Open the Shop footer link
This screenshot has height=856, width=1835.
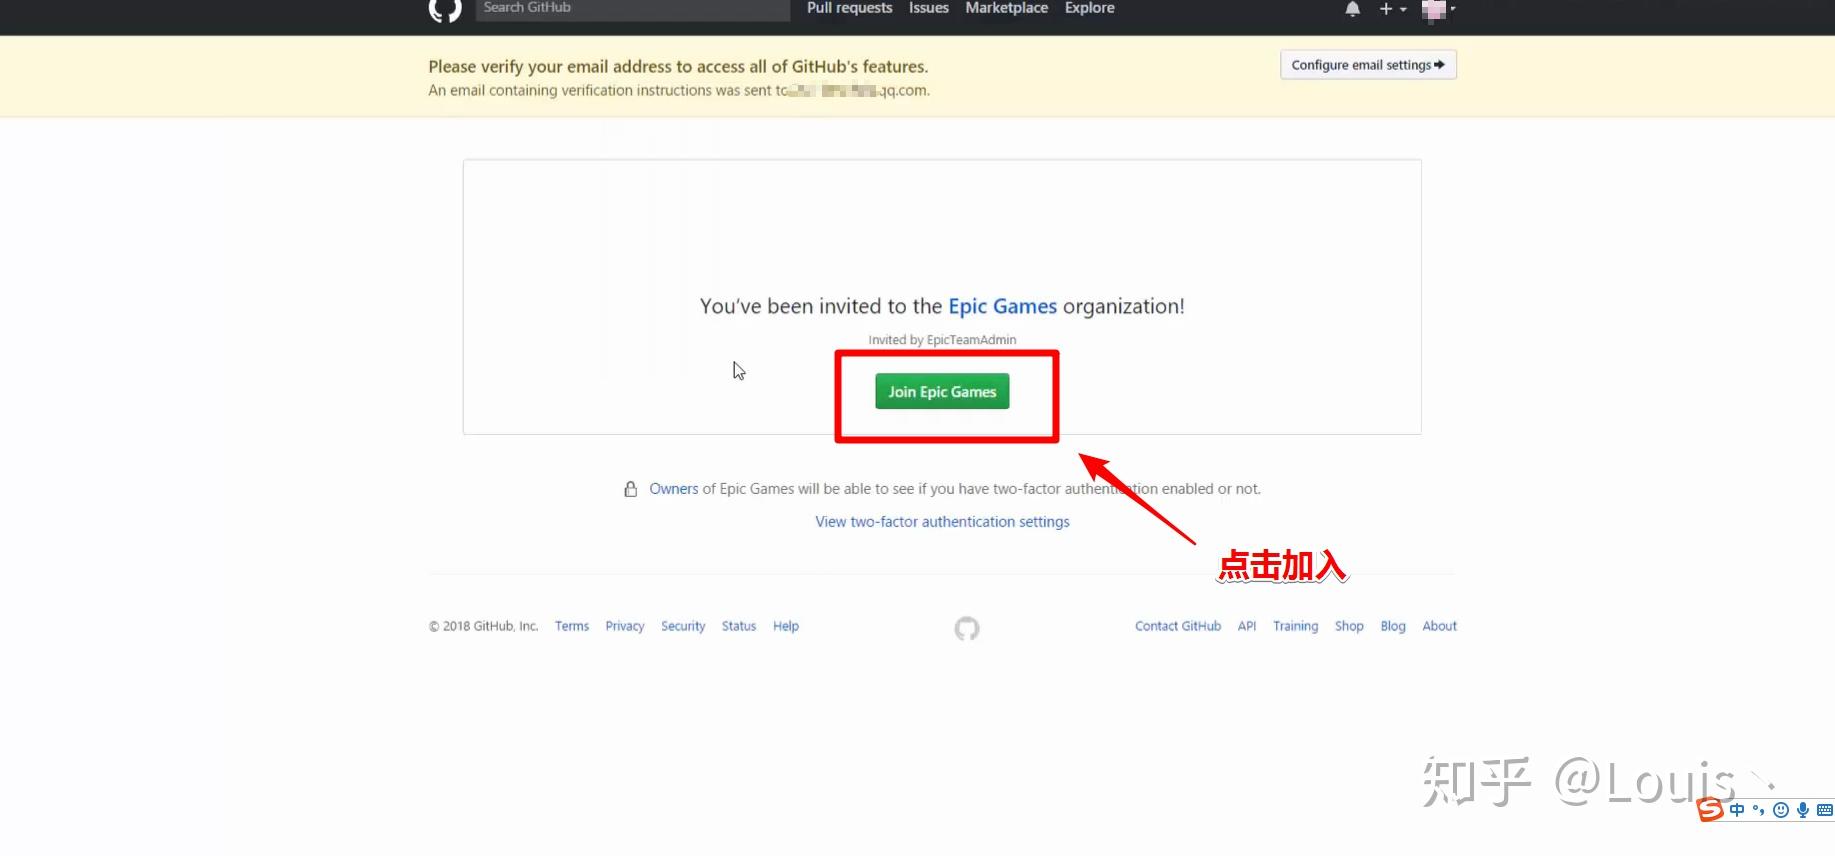tap(1349, 626)
